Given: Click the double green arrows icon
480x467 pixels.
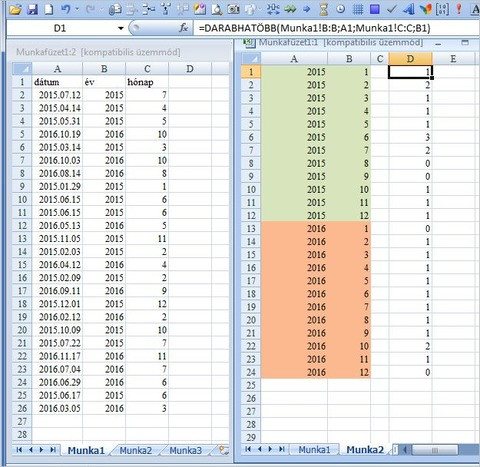Looking at the screenshot, I should (x=290, y=9).
